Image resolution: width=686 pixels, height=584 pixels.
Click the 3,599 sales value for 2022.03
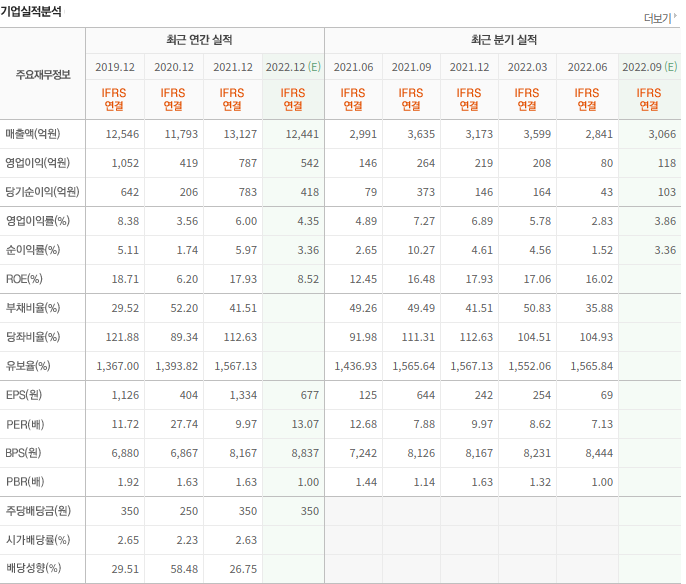click(x=537, y=134)
